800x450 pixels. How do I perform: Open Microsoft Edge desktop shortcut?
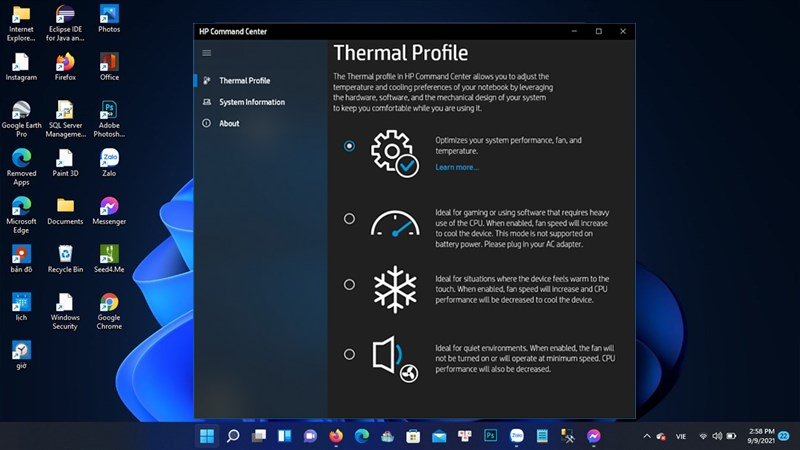(x=21, y=215)
